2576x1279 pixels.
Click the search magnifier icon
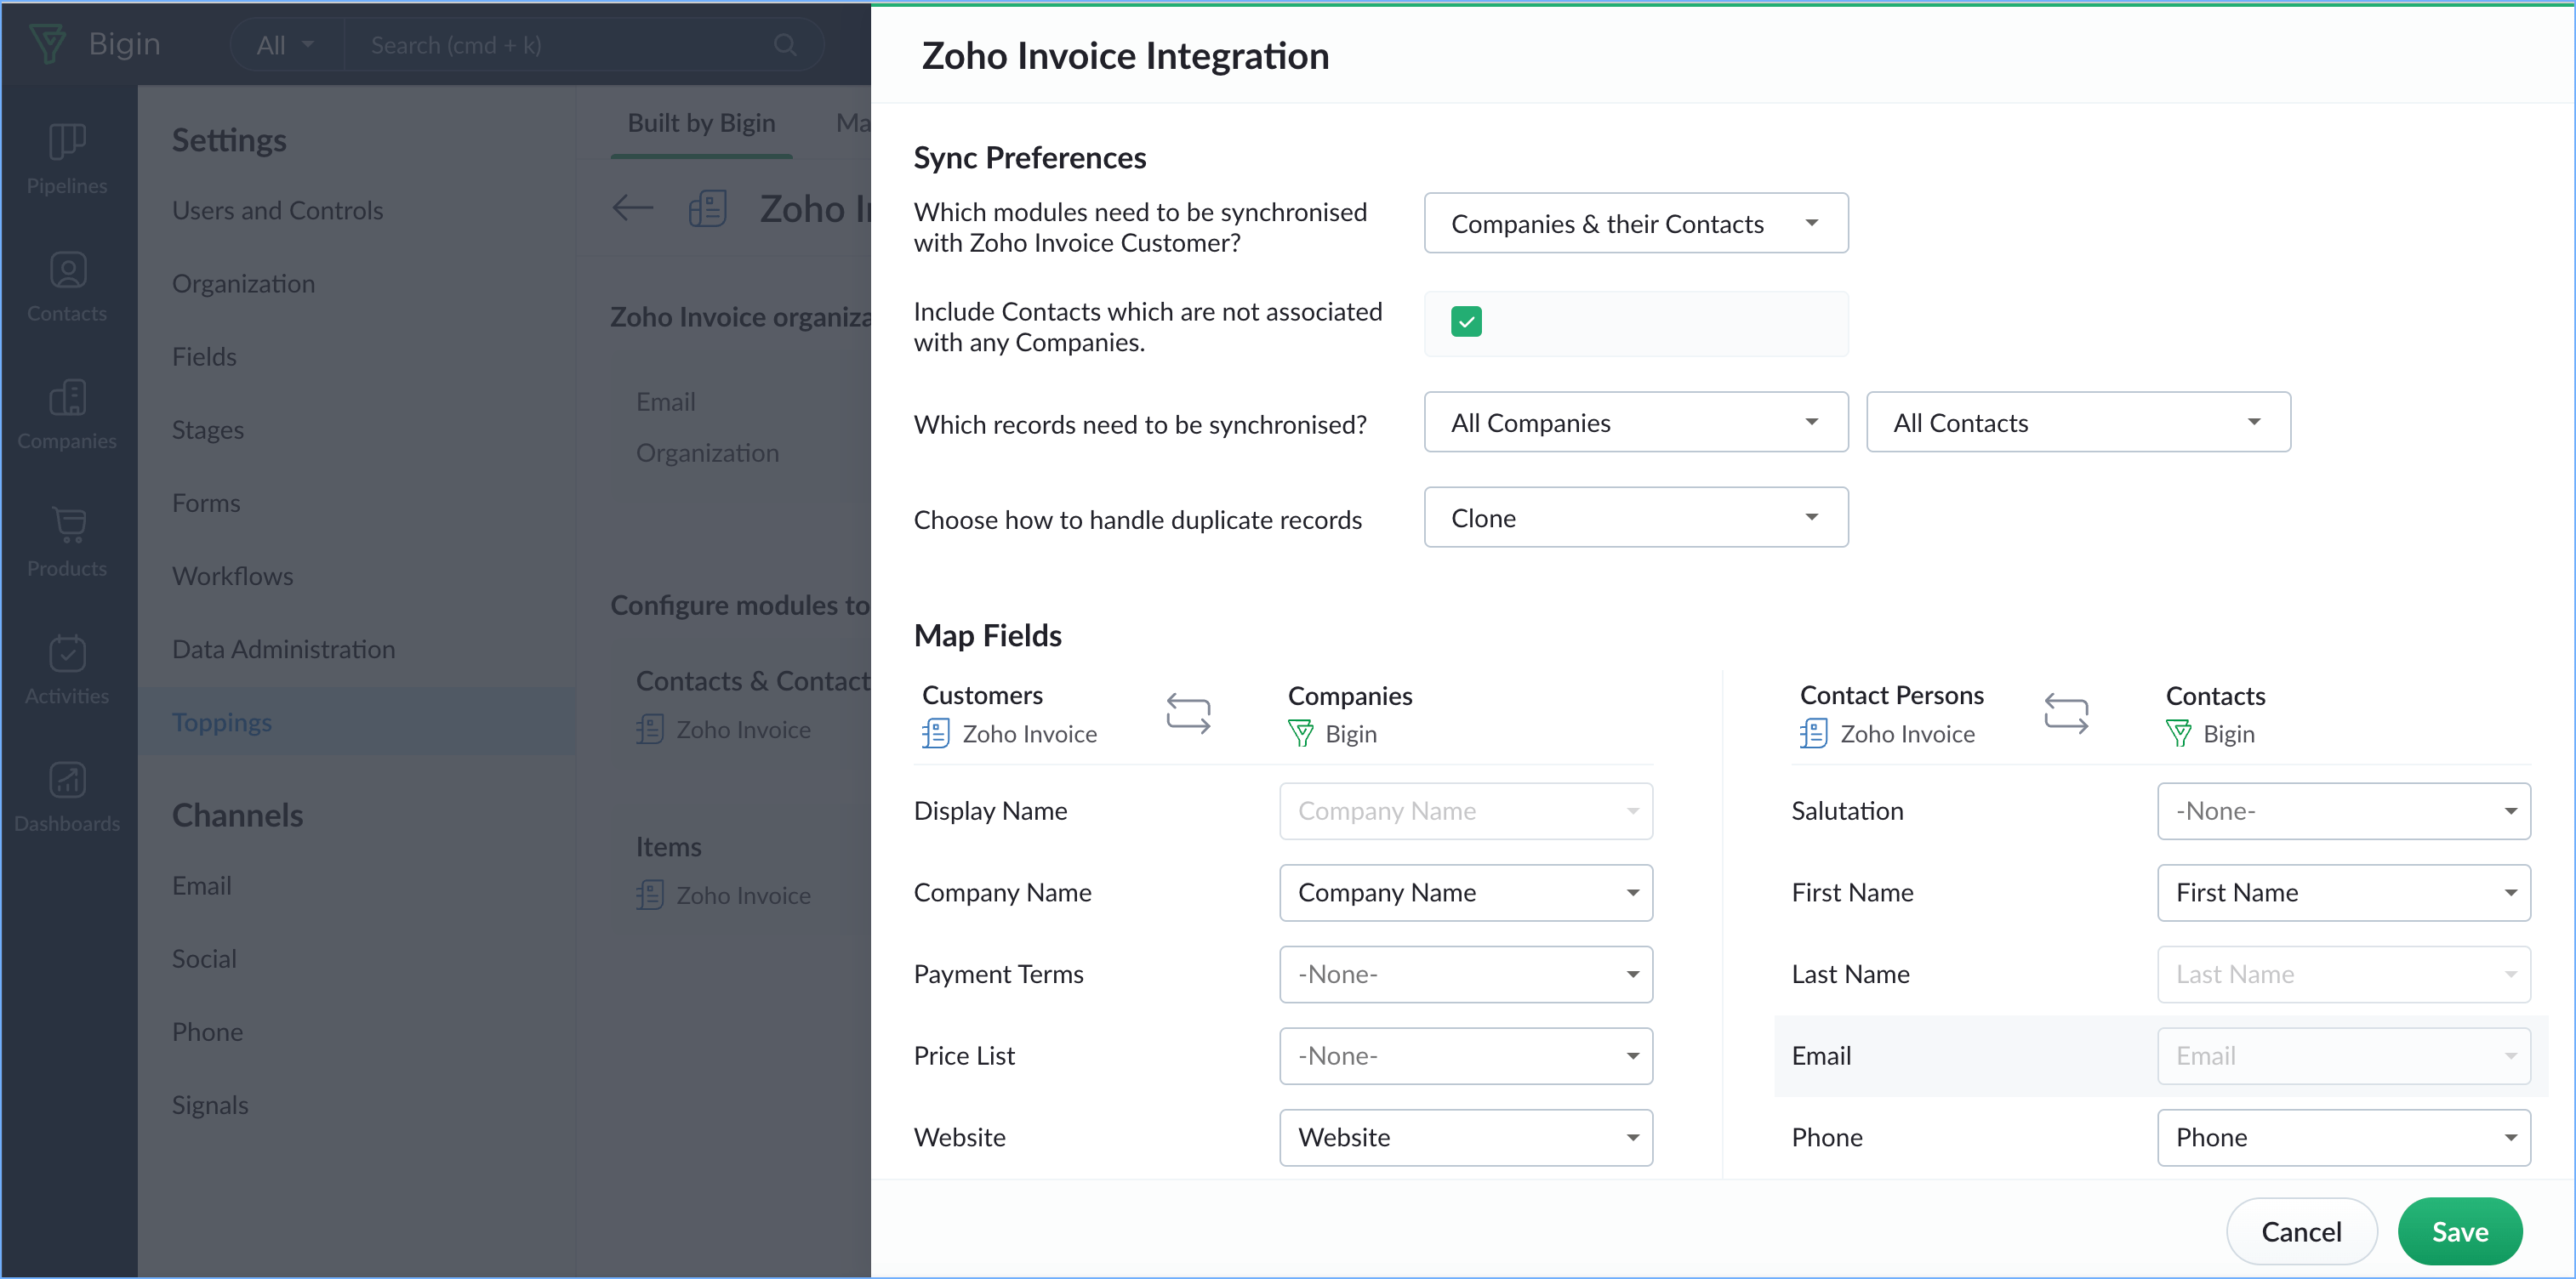[785, 45]
